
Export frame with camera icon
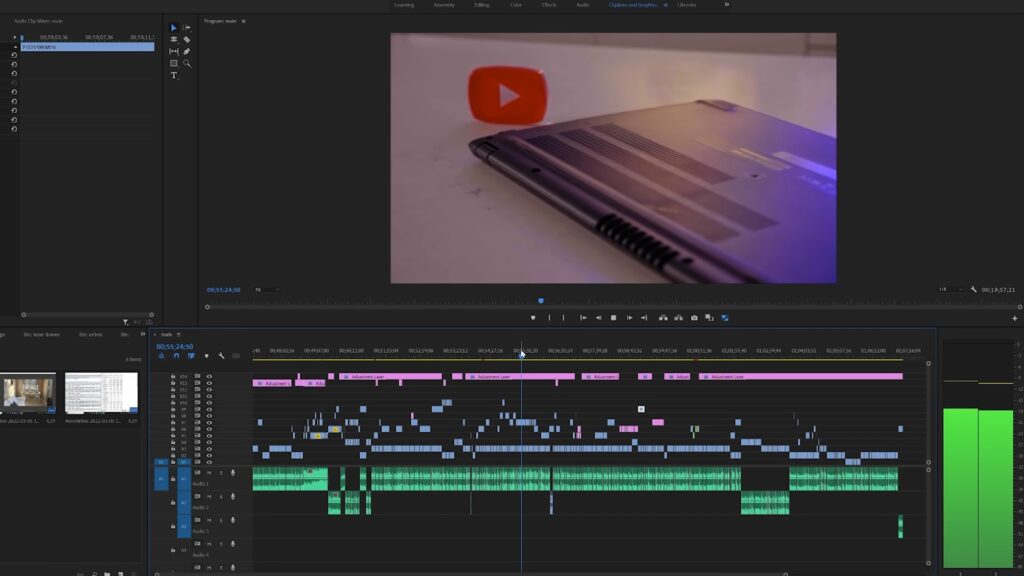point(694,318)
